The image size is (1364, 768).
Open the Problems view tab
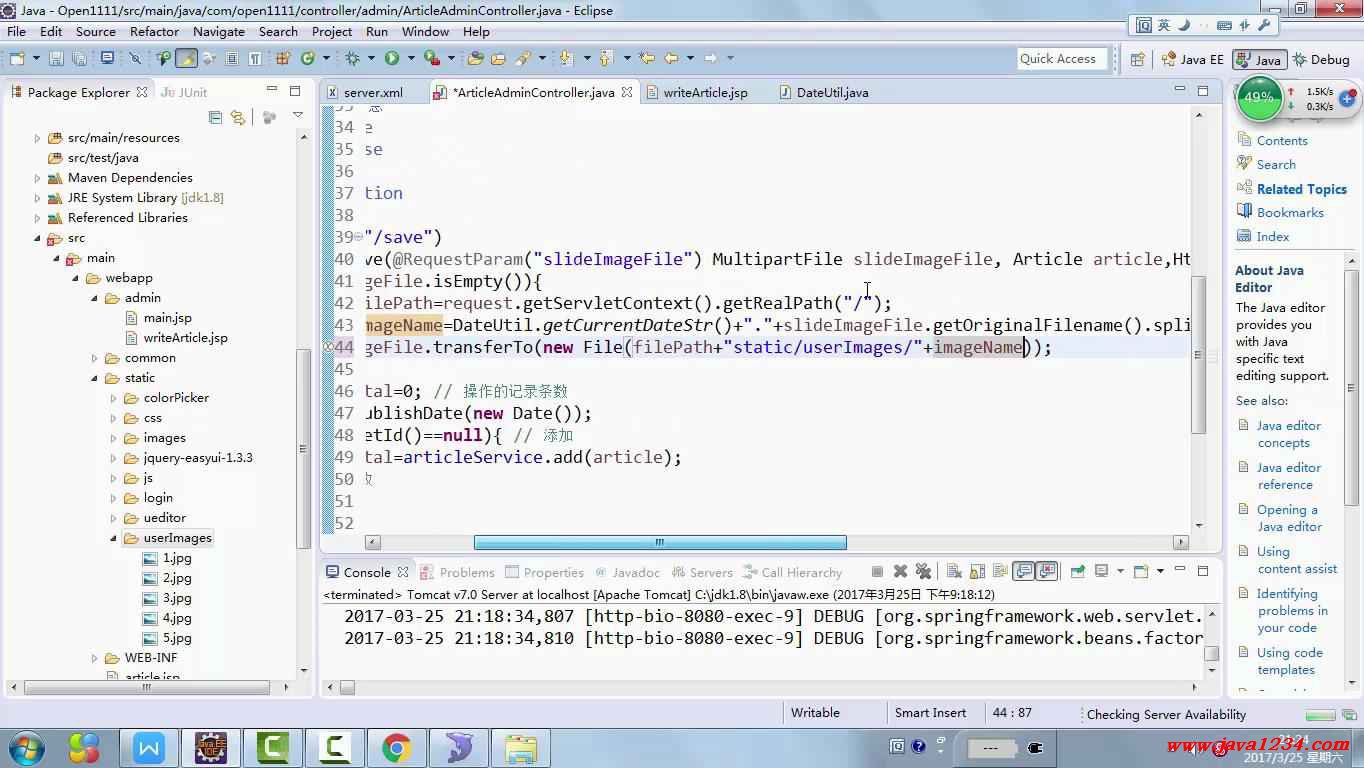tap(458, 572)
